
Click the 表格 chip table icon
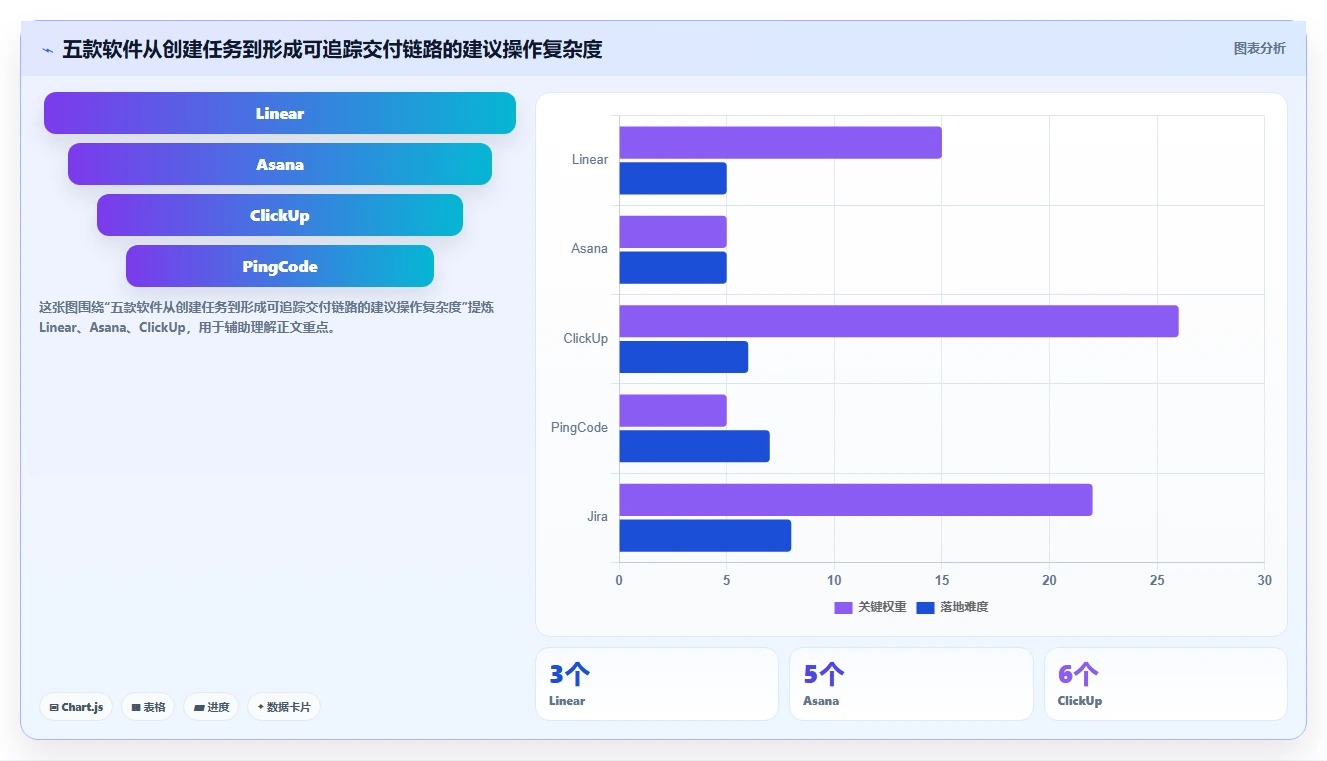click(x=136, y=707)
